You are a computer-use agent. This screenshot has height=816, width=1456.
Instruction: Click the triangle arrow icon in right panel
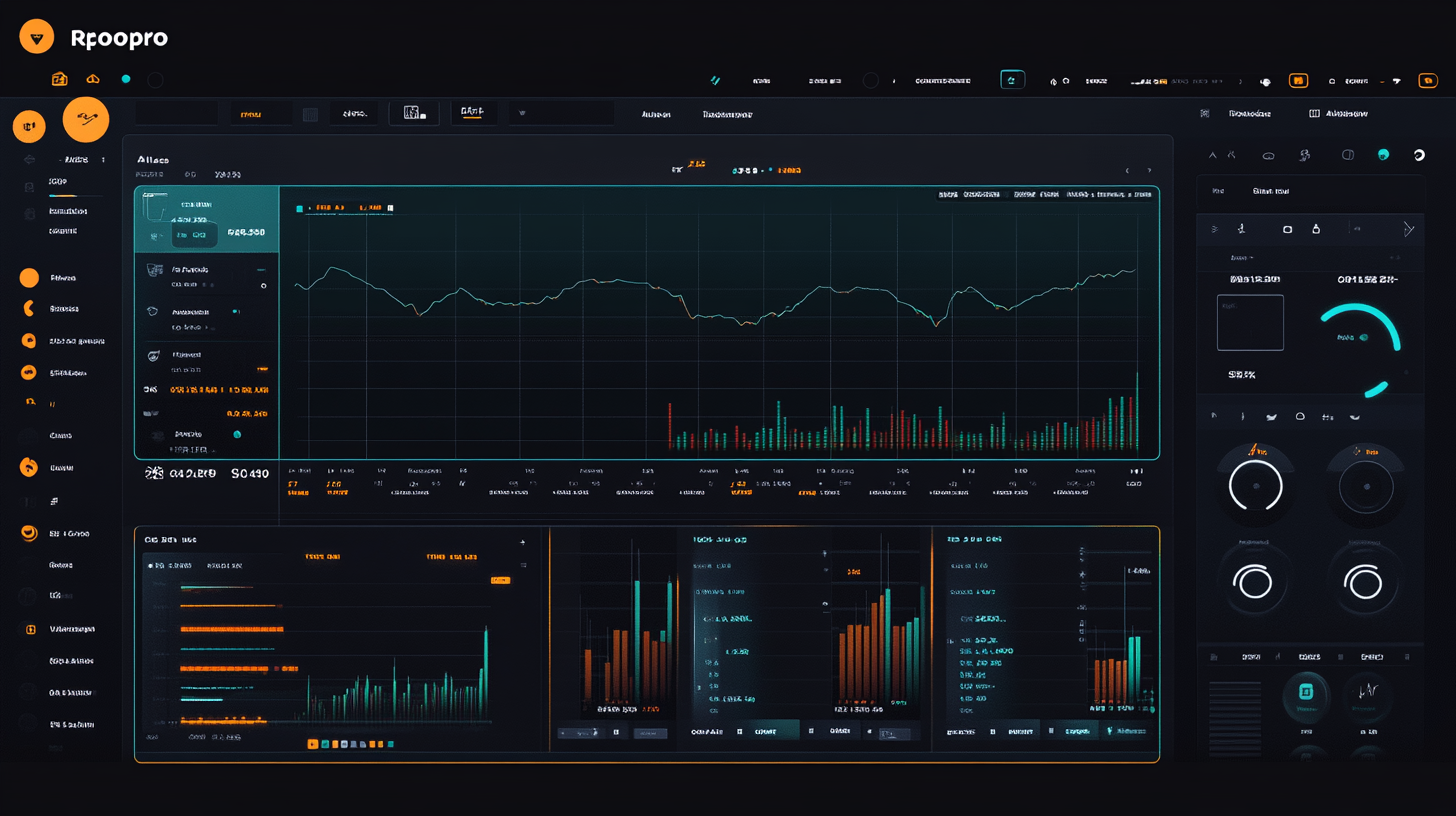pos(1408,229)
